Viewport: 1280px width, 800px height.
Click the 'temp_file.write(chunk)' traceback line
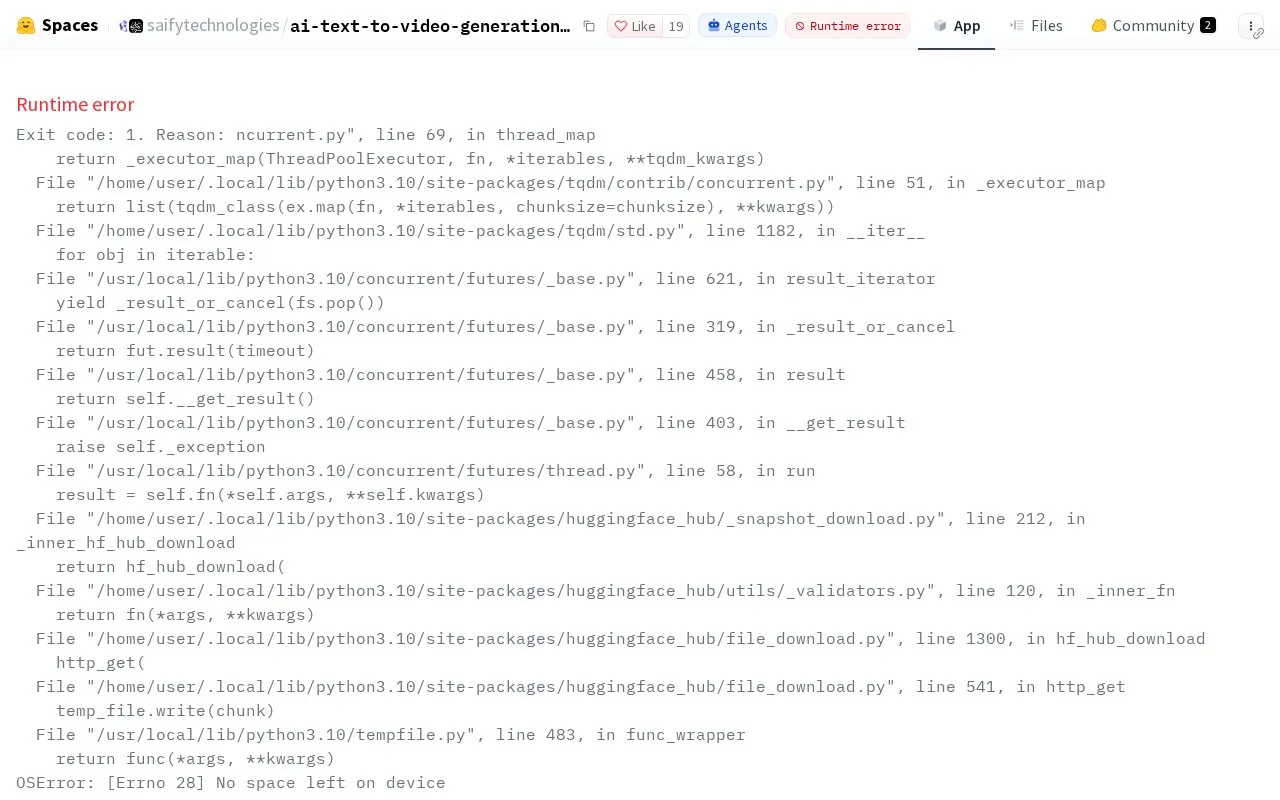coord(165,710)
